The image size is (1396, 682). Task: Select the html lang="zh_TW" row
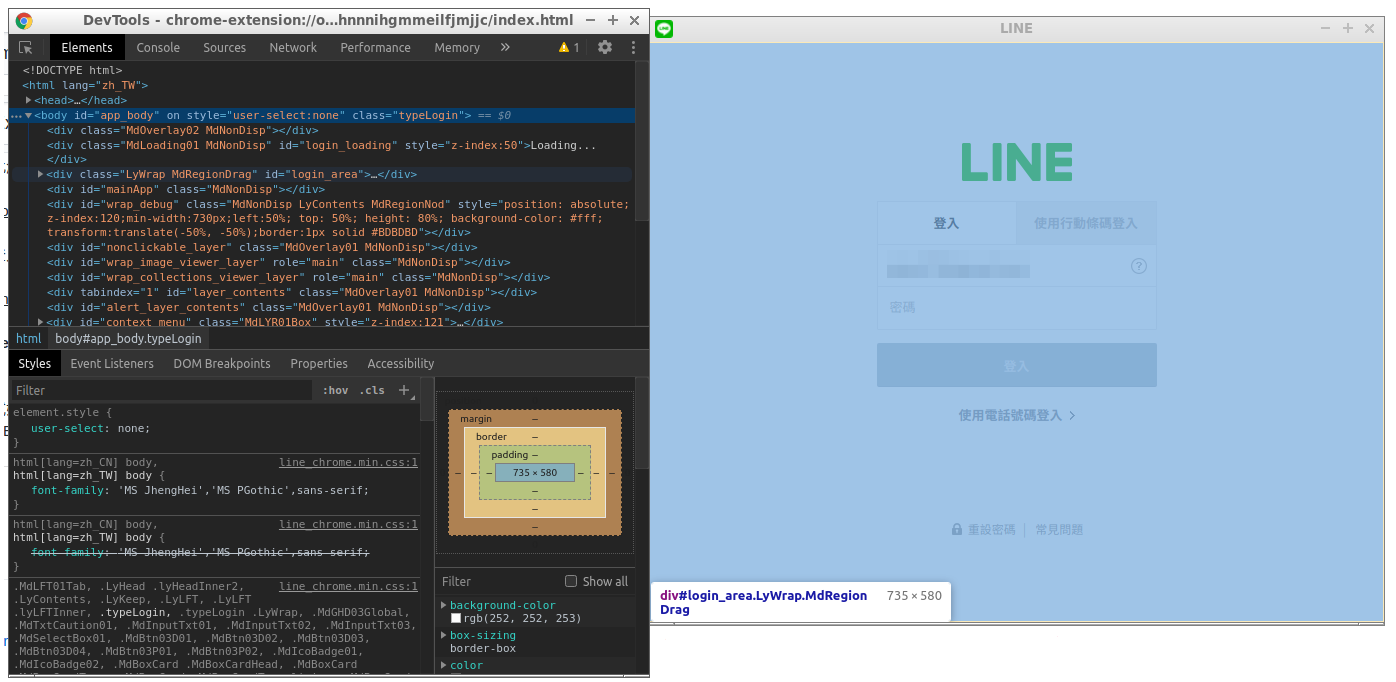(85, 85)
